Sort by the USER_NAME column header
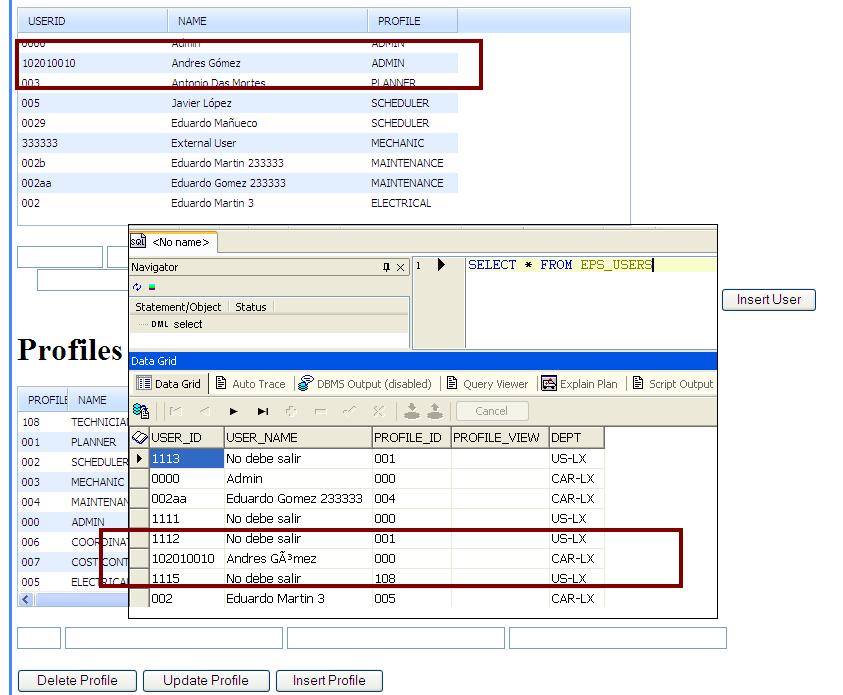The width and height of the screenshot is (843, 695). [298, 438]
